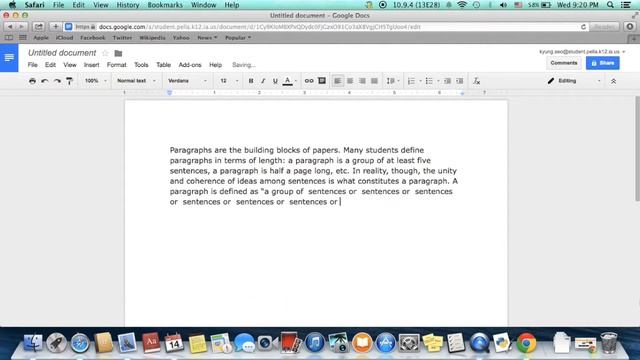640x360 pixels.
Task: Reload the page in Safari
Action: [x=583, y=27]
